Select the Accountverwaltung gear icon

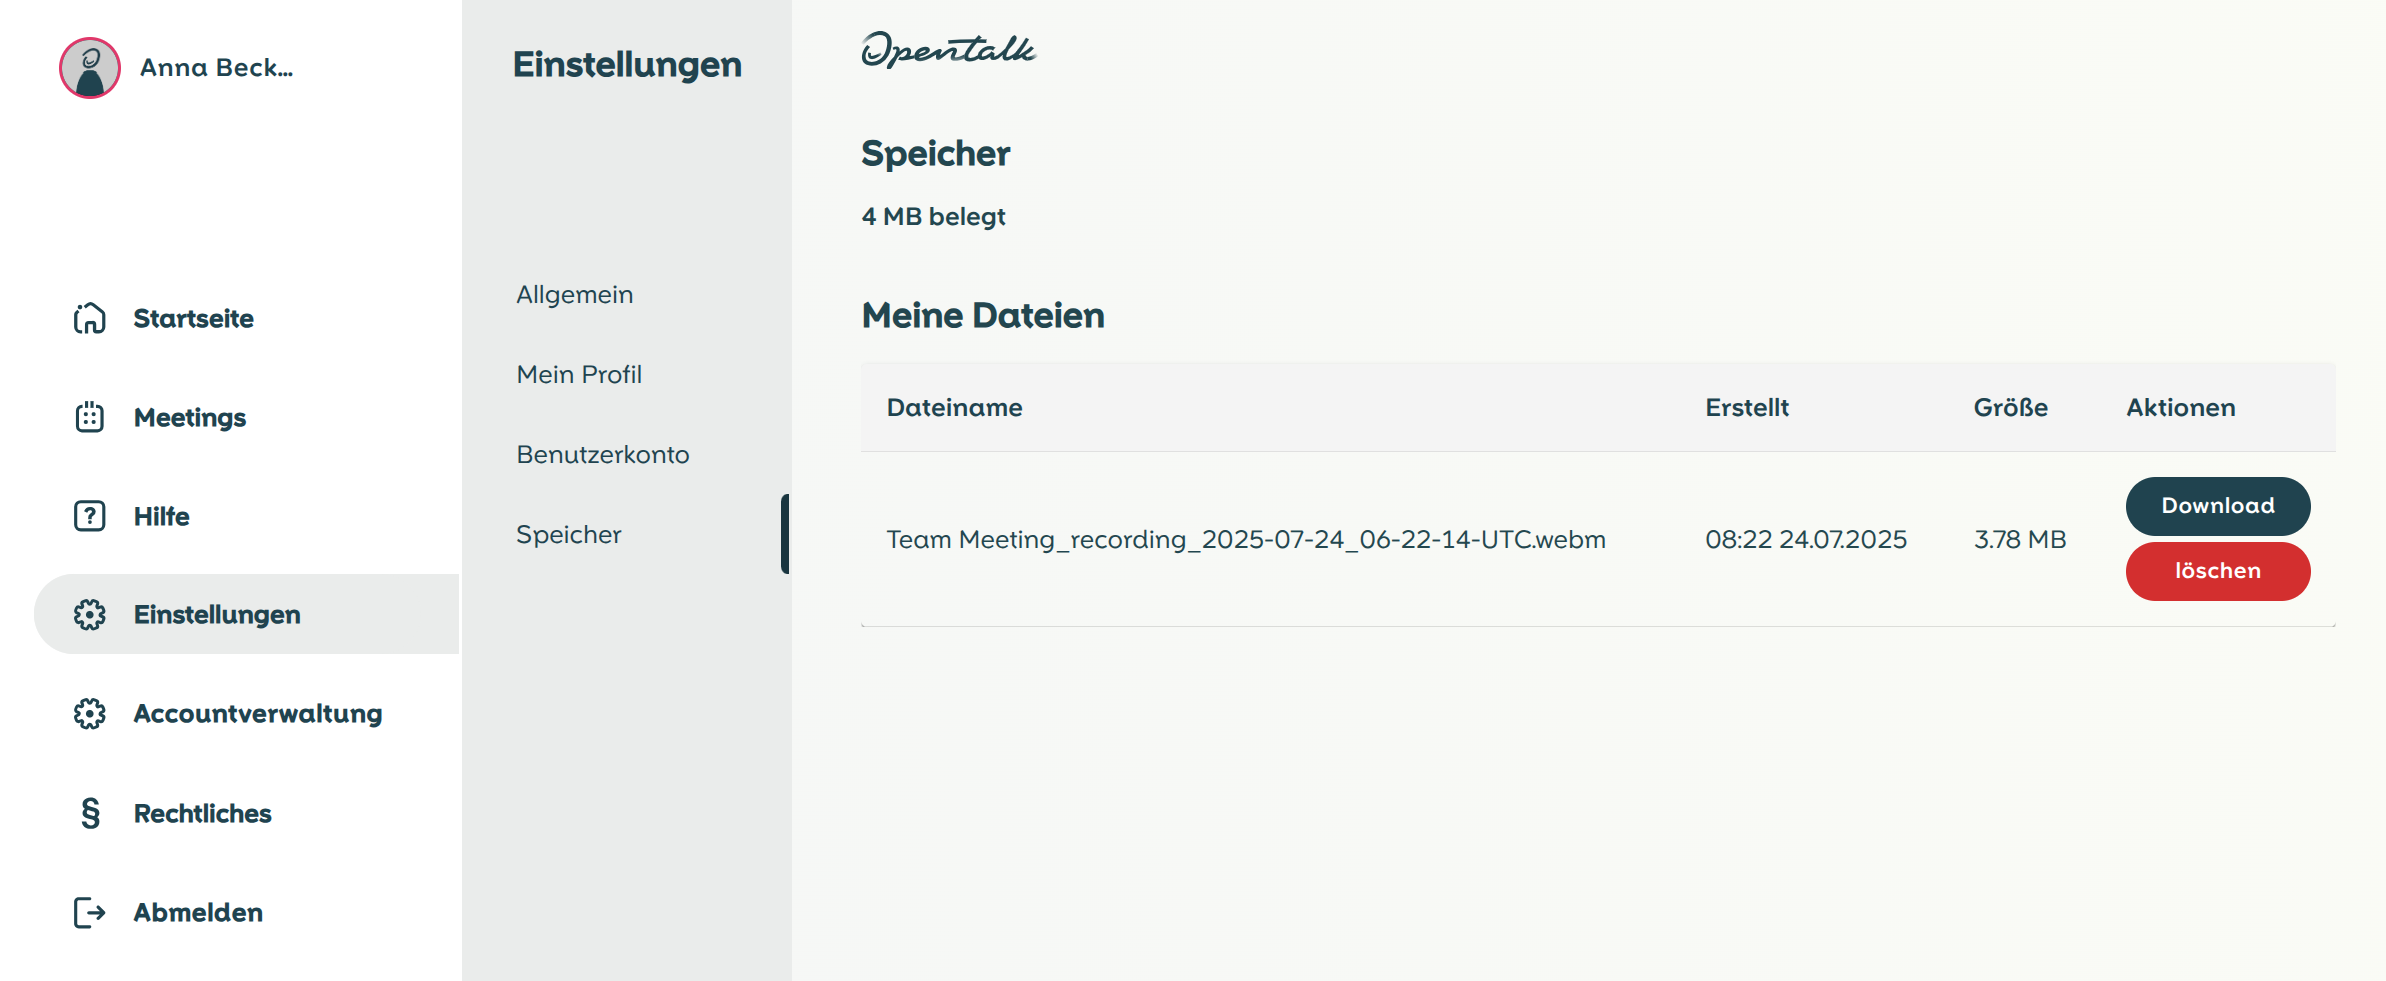point(89,713)
